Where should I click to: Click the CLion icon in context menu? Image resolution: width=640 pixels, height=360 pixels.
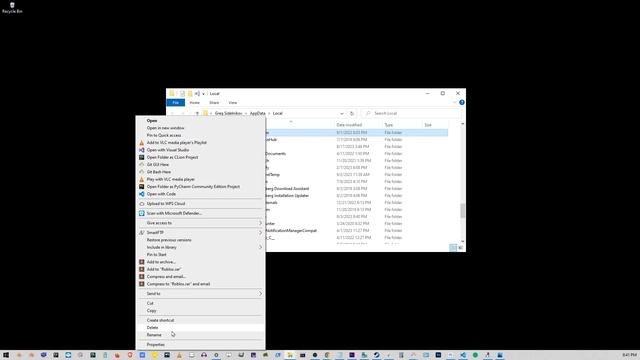pos(142,157)
